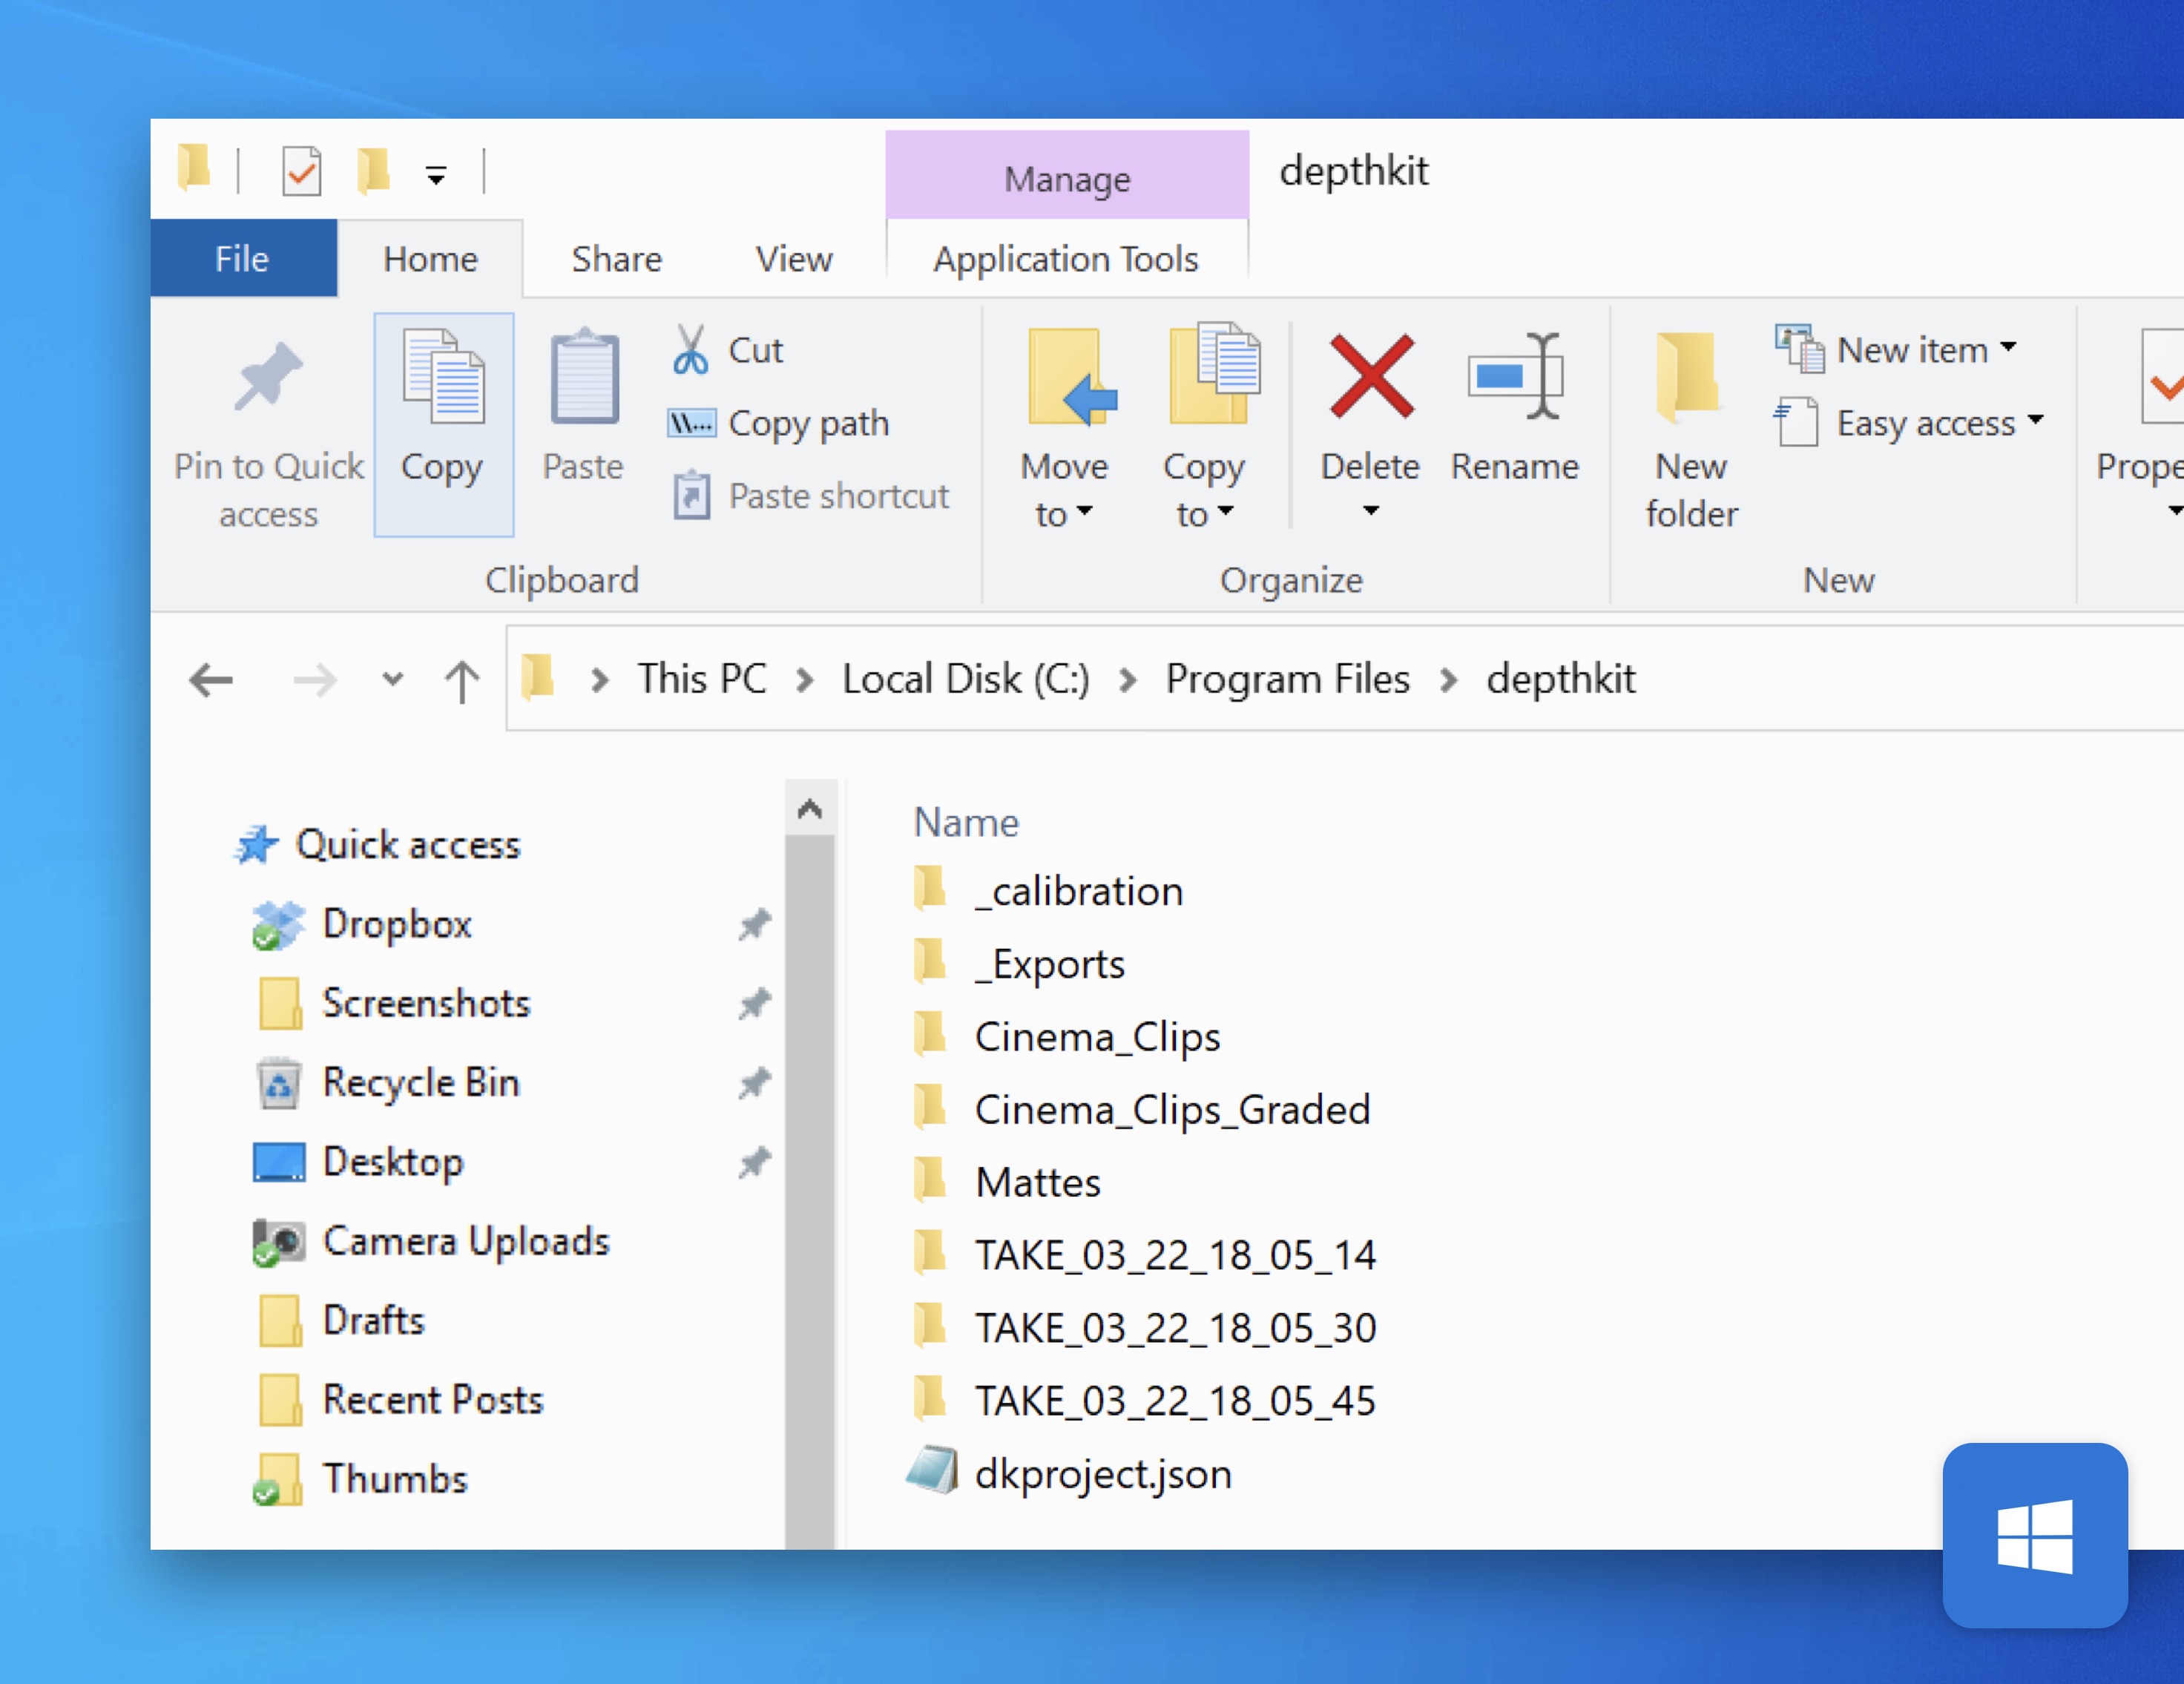Image resolution: width=2184 pixels, height=1684 pixels.
Task: Open the Move to dropdown
Action: pyautogui.click(x=1064, y=490)
